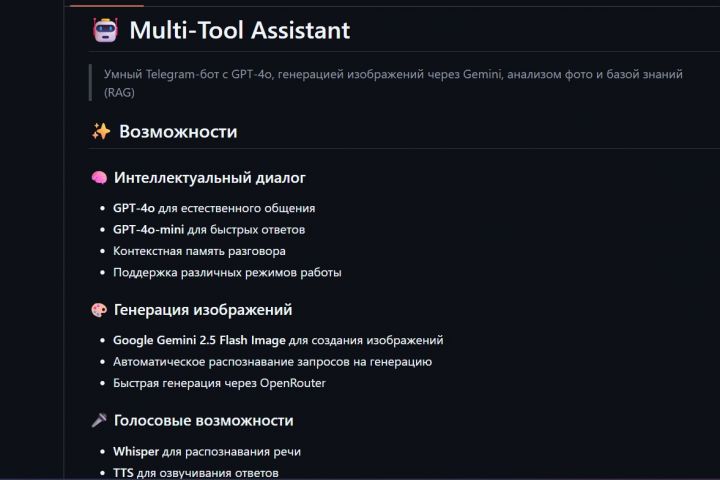720x480 pixels.
Task: Click the Автоматическое распознавание запросов bullet
Action: pyautogui.click(x=272, y=362)
